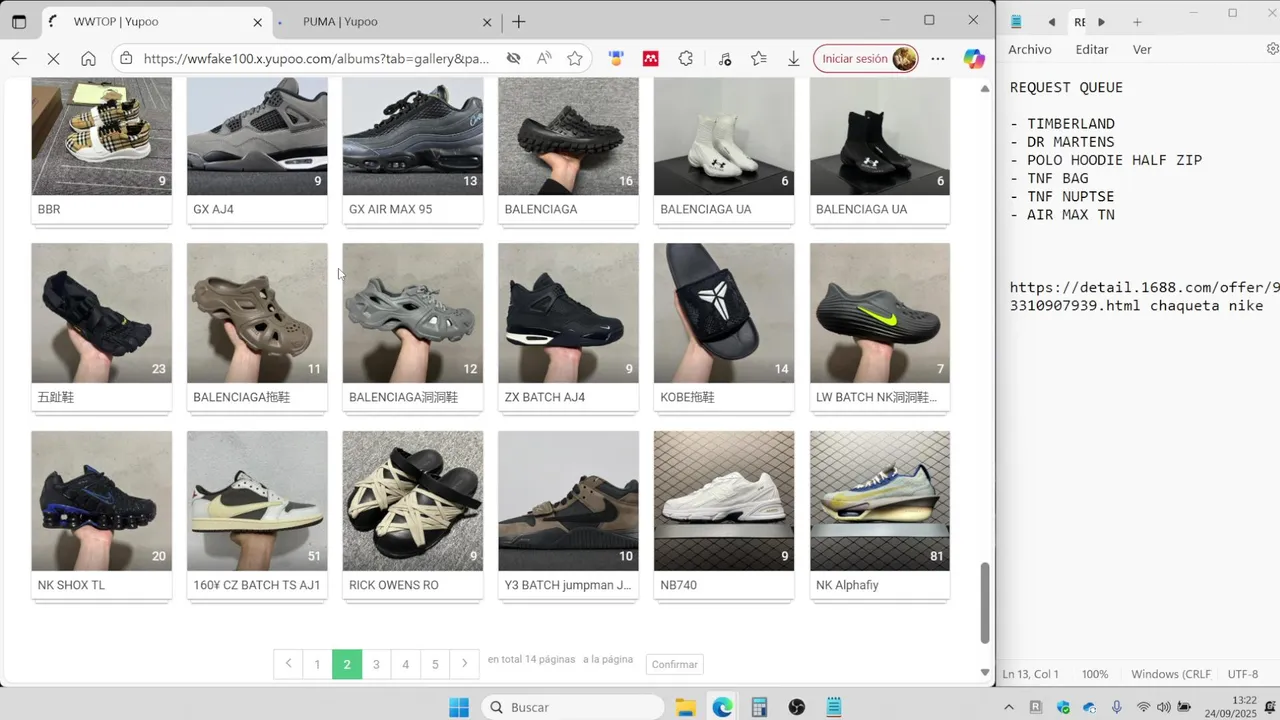Open the NB740 album thumbnail
Screen dimensions: 1280x720
724,501
